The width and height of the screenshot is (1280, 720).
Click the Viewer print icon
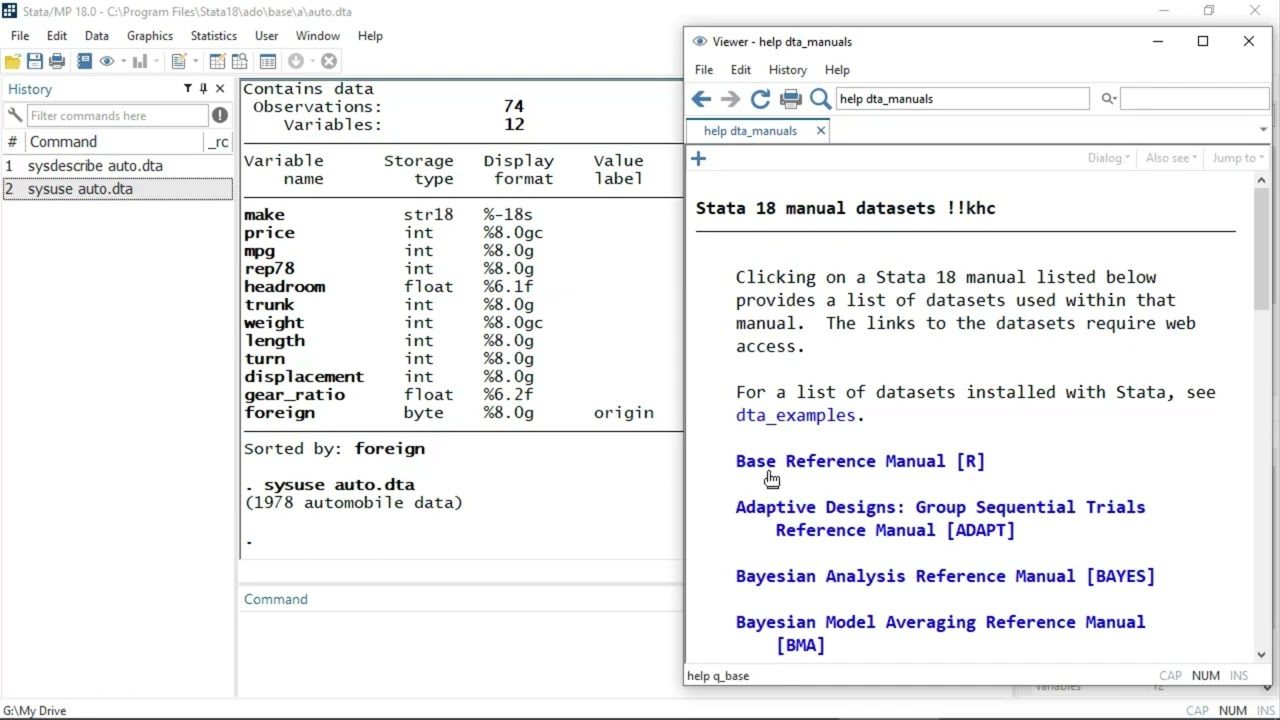click(x=791, y=98)
